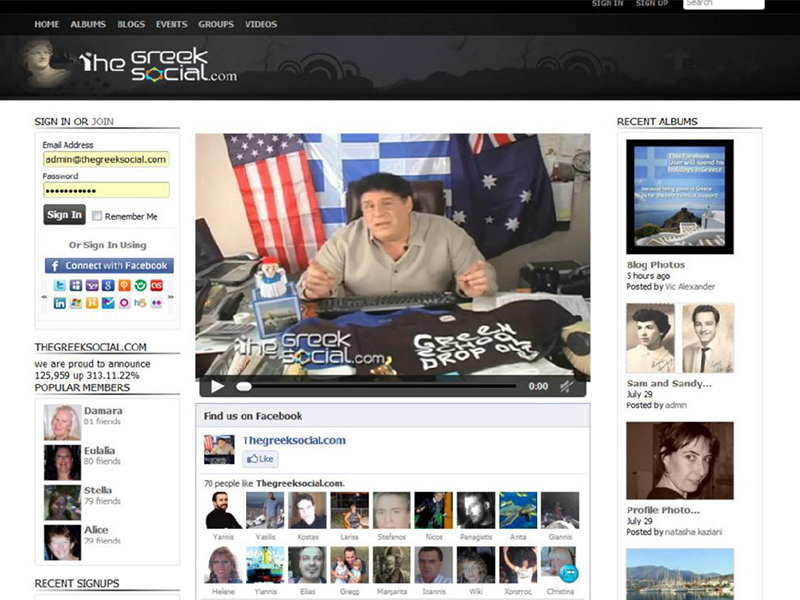The image size is (800, 600).
Task: Click the Sign In button
Action: click(64, 215)
